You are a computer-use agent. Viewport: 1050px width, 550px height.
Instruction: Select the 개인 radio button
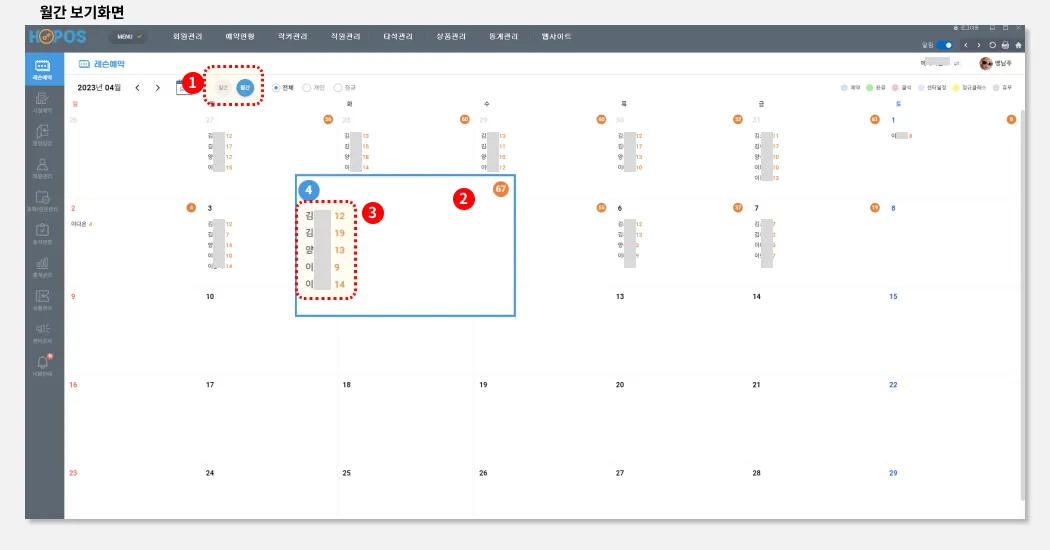click(307, 88)
